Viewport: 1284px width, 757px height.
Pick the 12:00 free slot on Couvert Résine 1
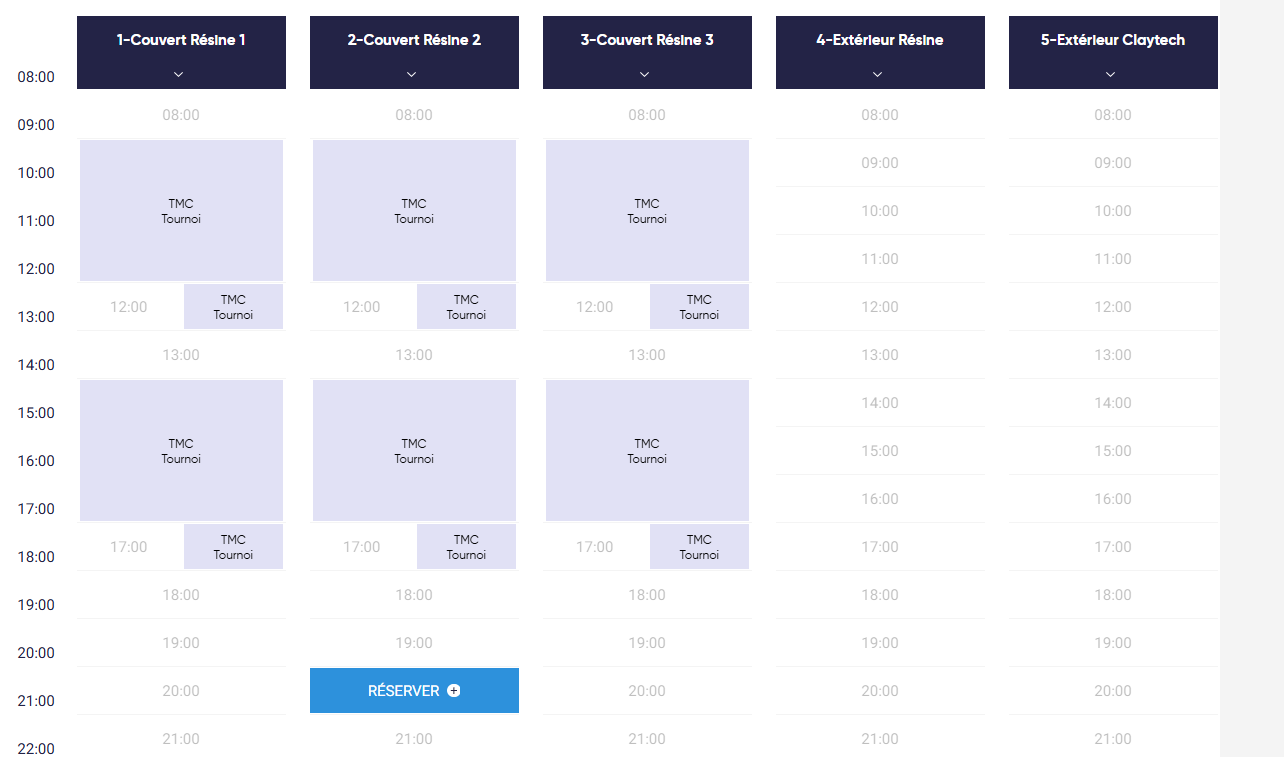pyautogui.click(x=129, y=307)
